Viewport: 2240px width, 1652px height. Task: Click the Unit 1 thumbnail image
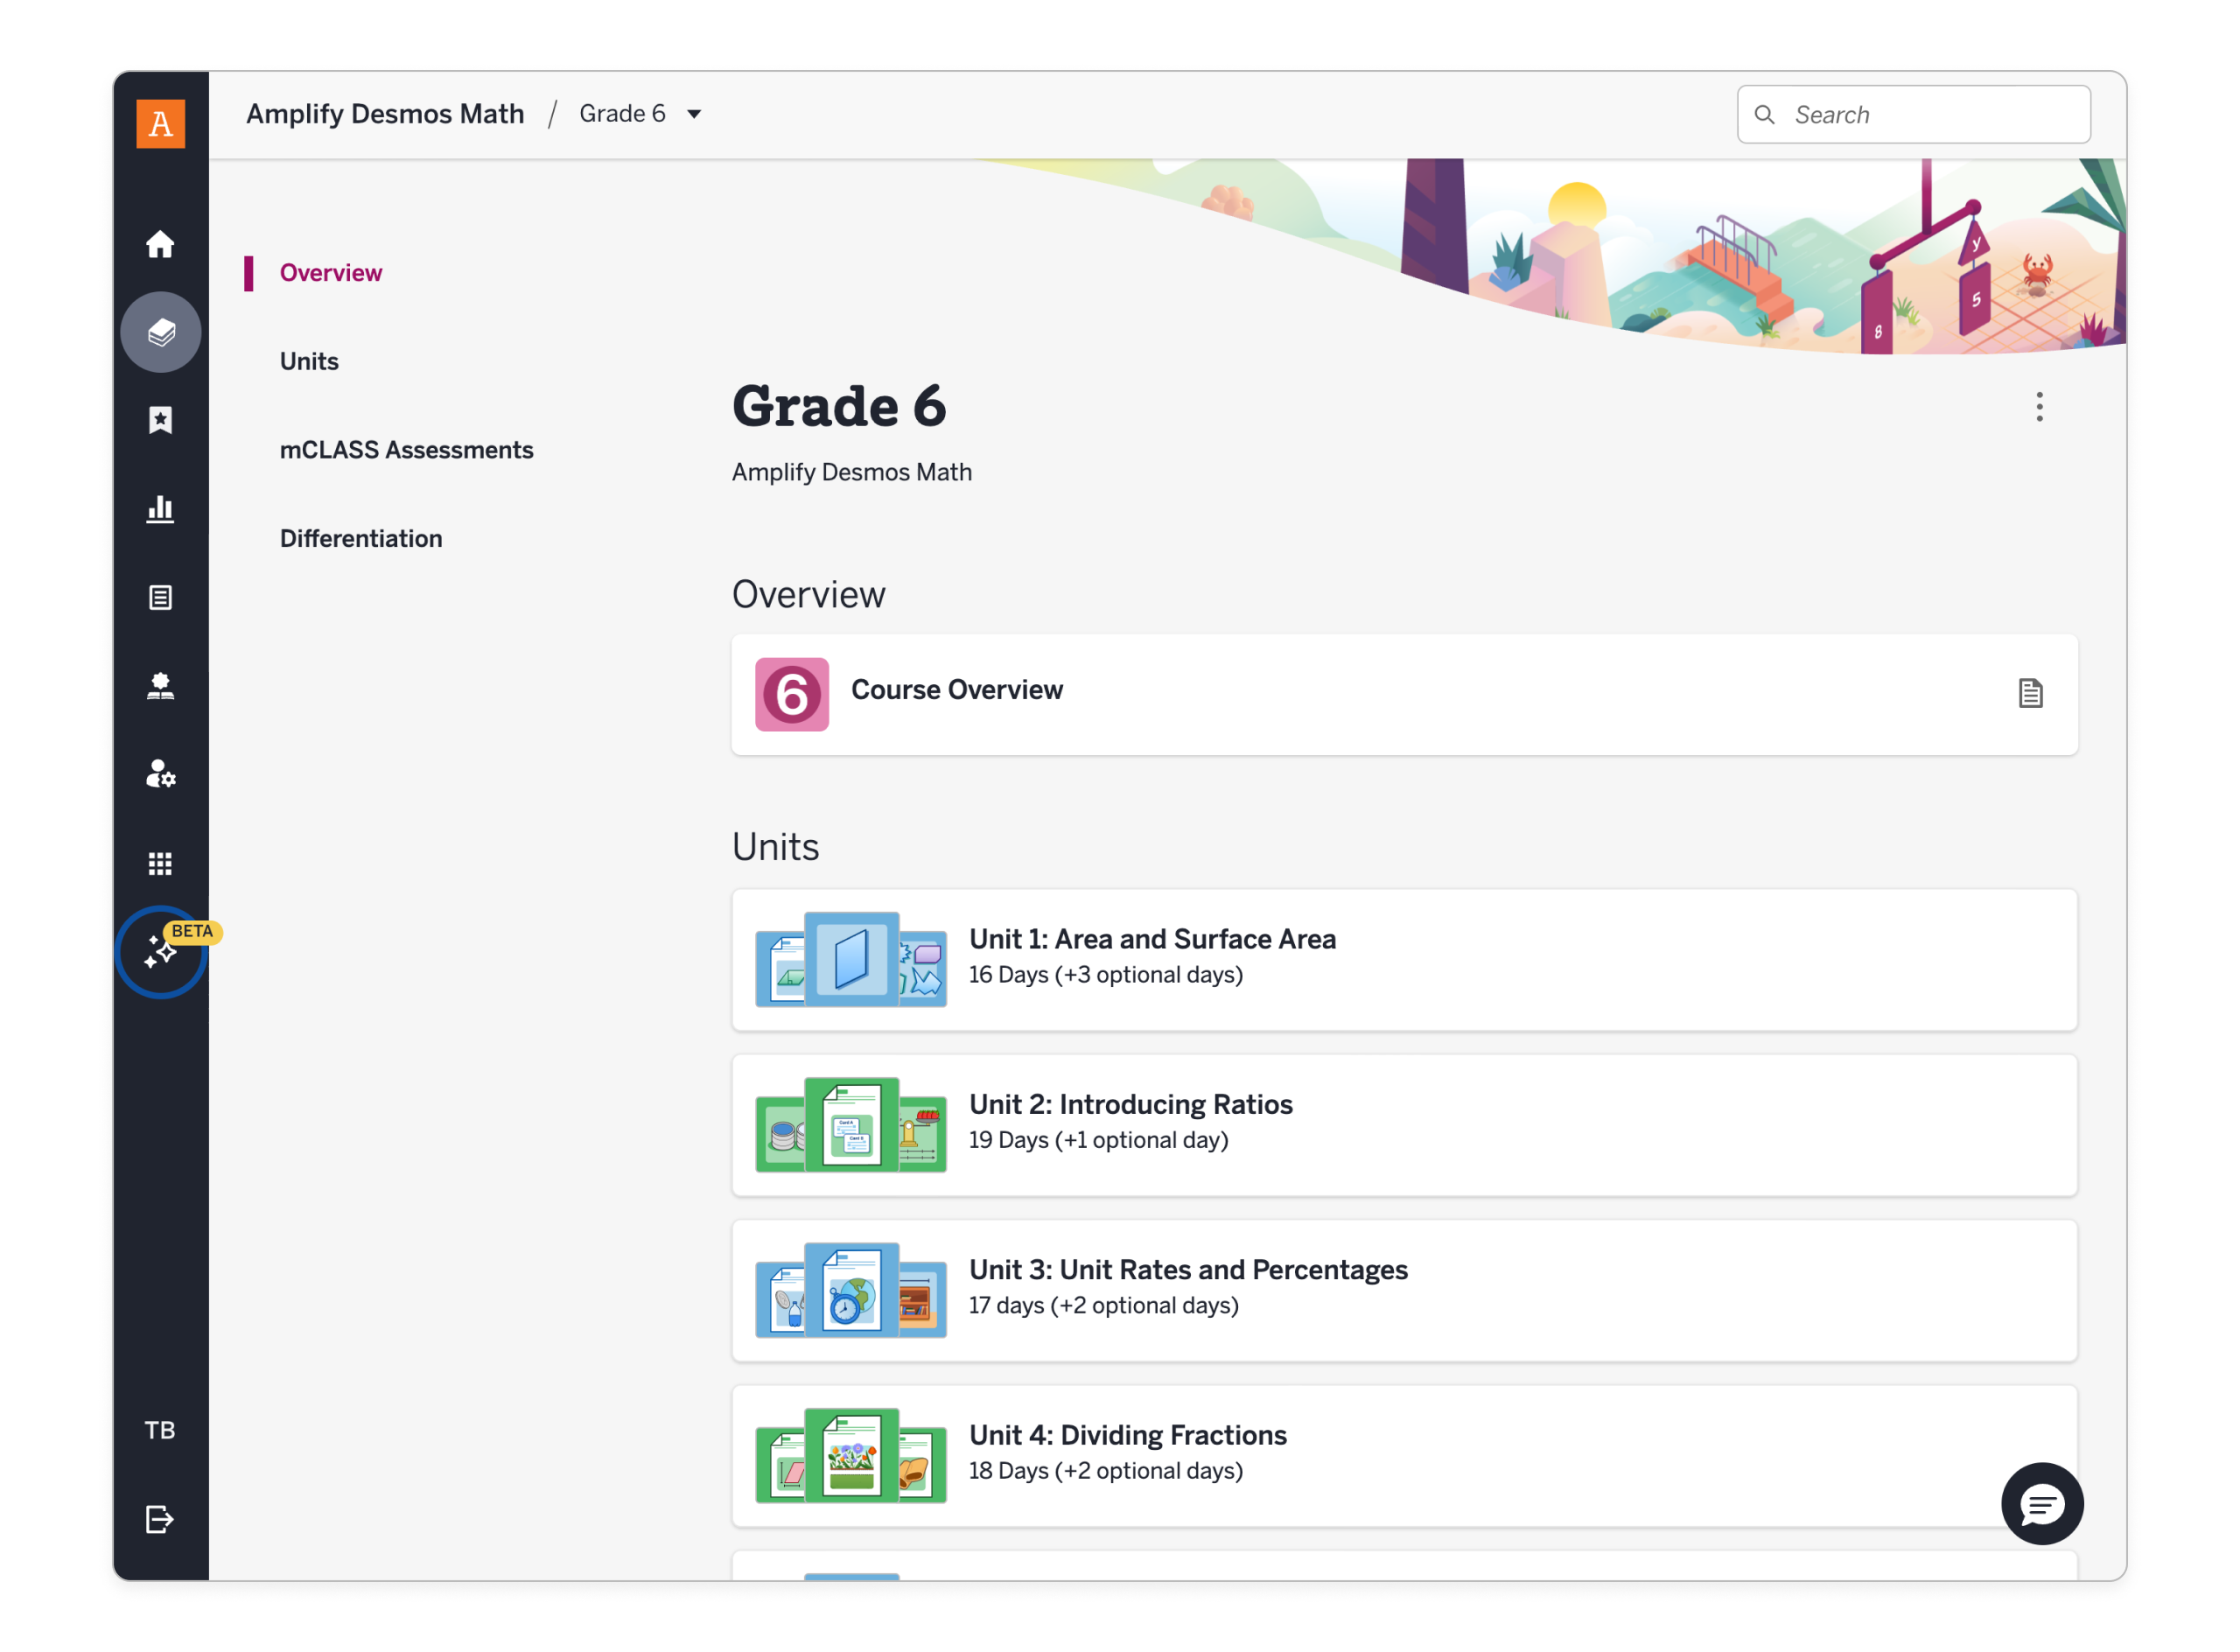coord(853,962)
